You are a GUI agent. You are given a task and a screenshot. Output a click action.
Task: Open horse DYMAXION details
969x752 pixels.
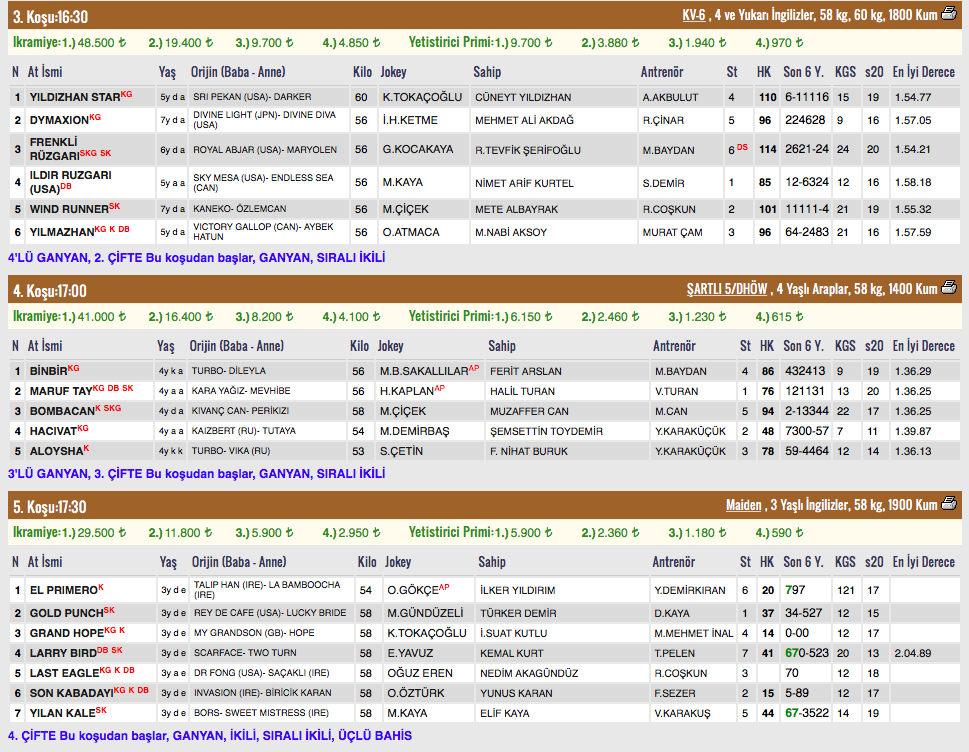point(59,120)
